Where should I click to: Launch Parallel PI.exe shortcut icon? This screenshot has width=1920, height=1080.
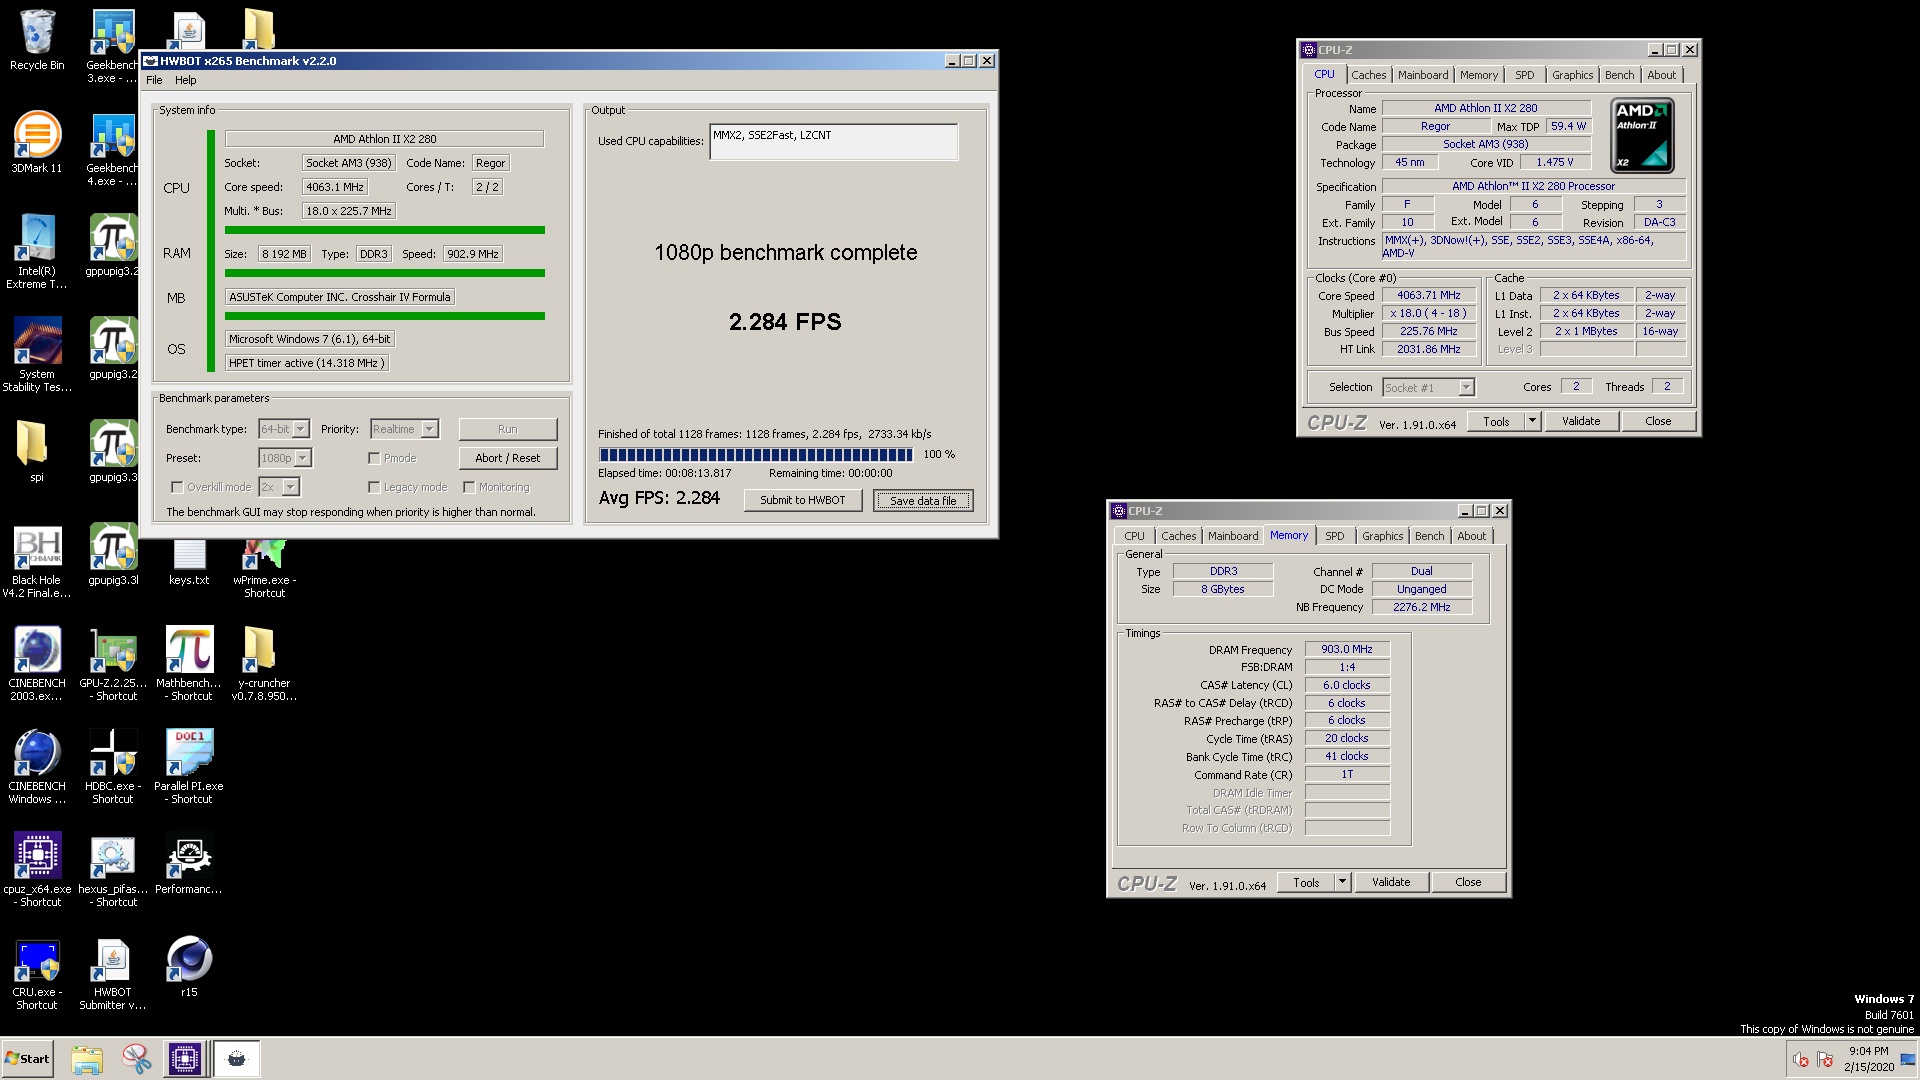189,767
